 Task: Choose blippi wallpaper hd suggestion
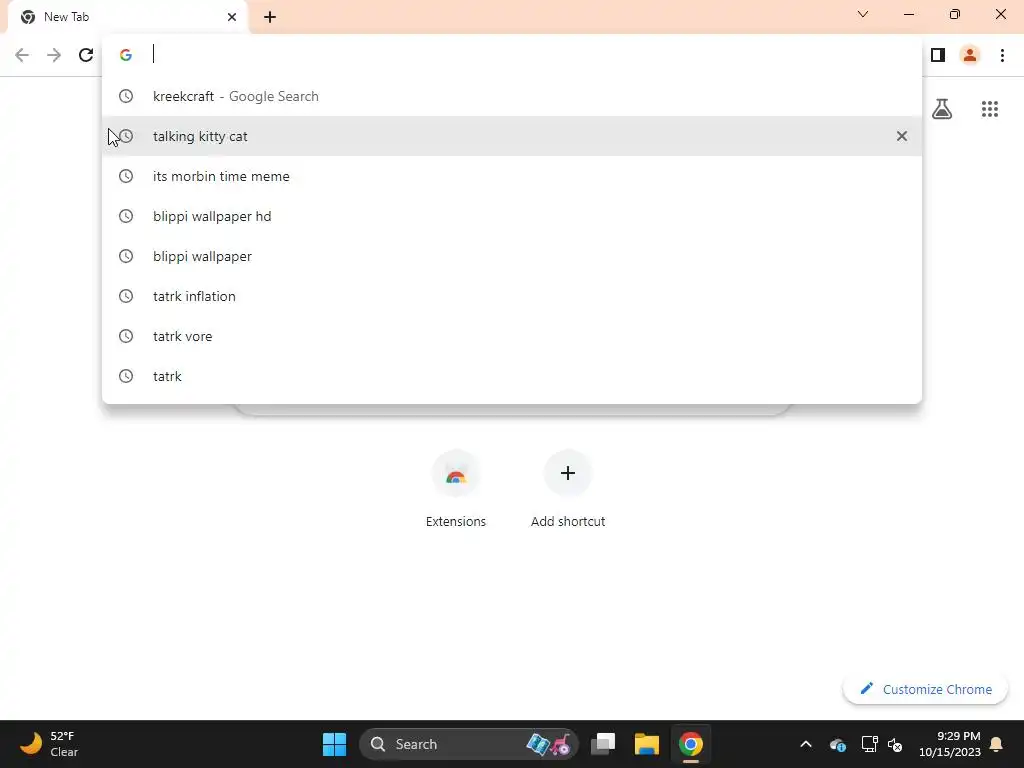point(512,216)
